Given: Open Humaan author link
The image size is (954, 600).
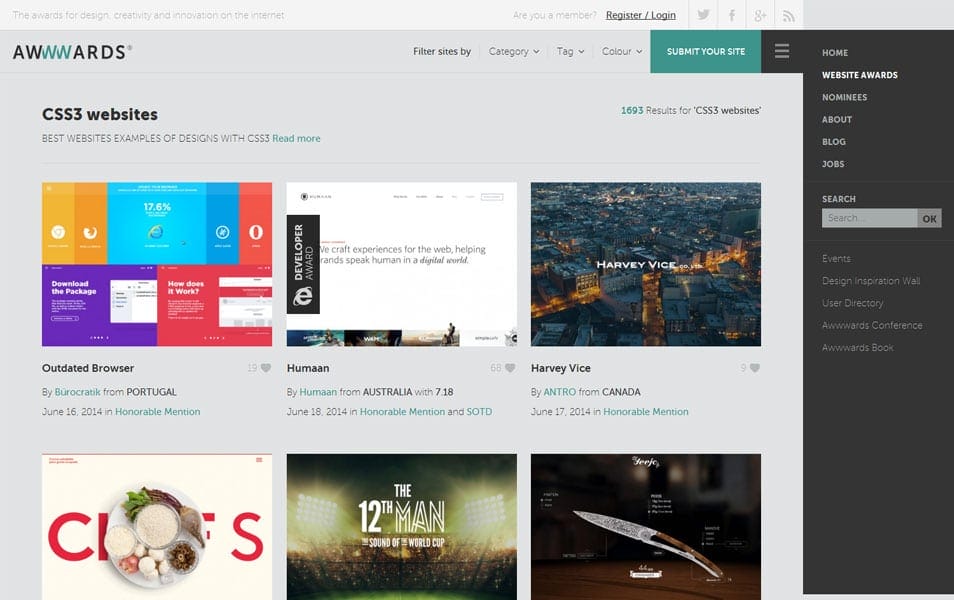Looking at the screenshot, I should tap(318, 392).
